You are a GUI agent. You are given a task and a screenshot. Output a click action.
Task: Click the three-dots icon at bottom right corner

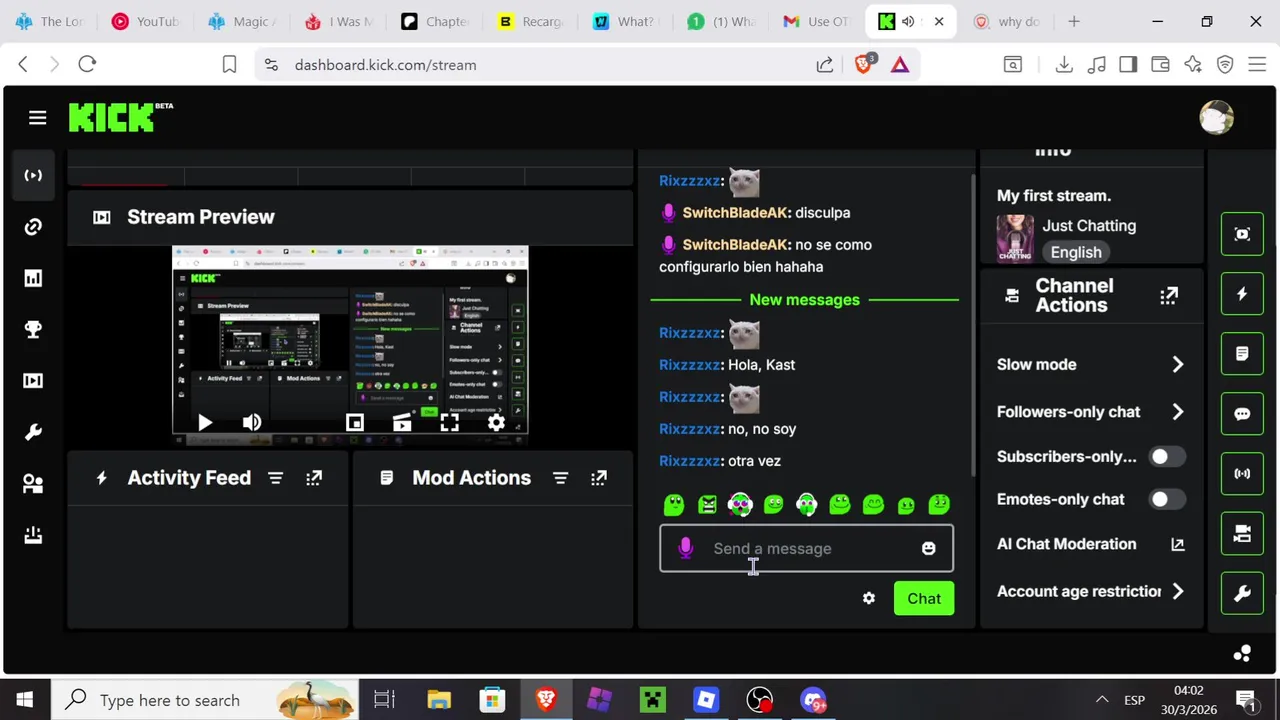coord(1242,654)
